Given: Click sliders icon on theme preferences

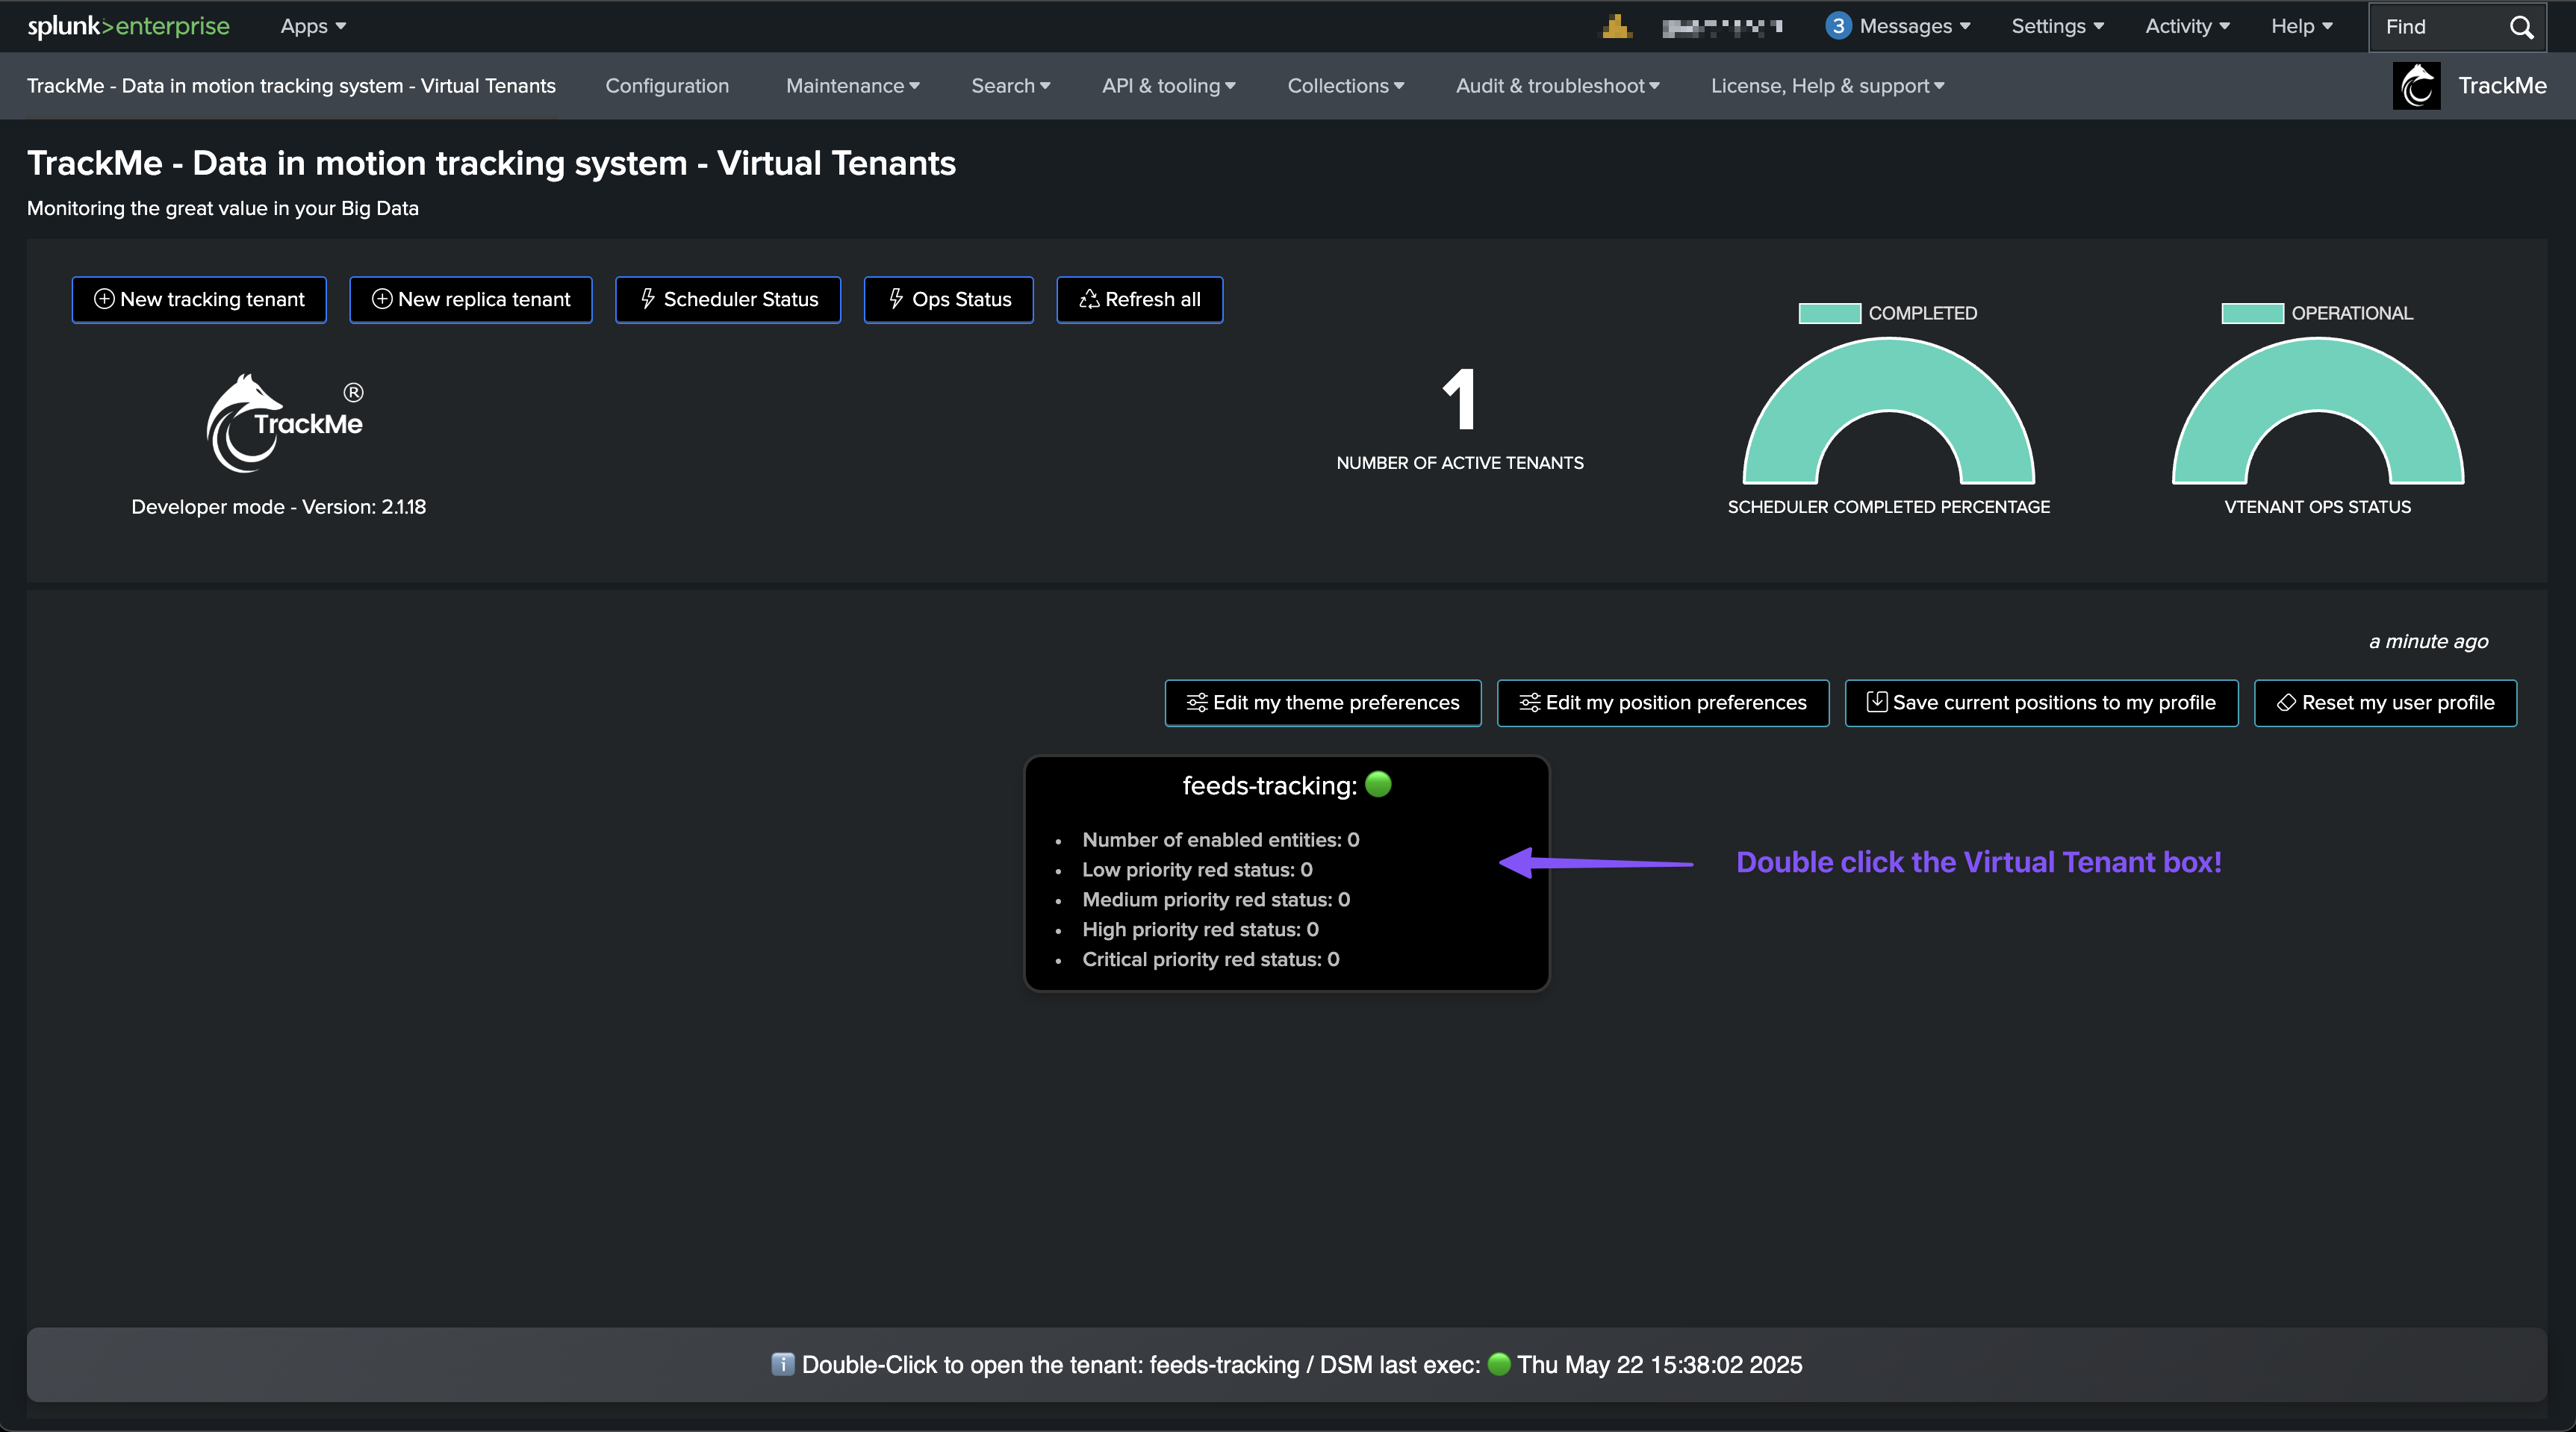Looking at the screenshot, I should 1197,703.
